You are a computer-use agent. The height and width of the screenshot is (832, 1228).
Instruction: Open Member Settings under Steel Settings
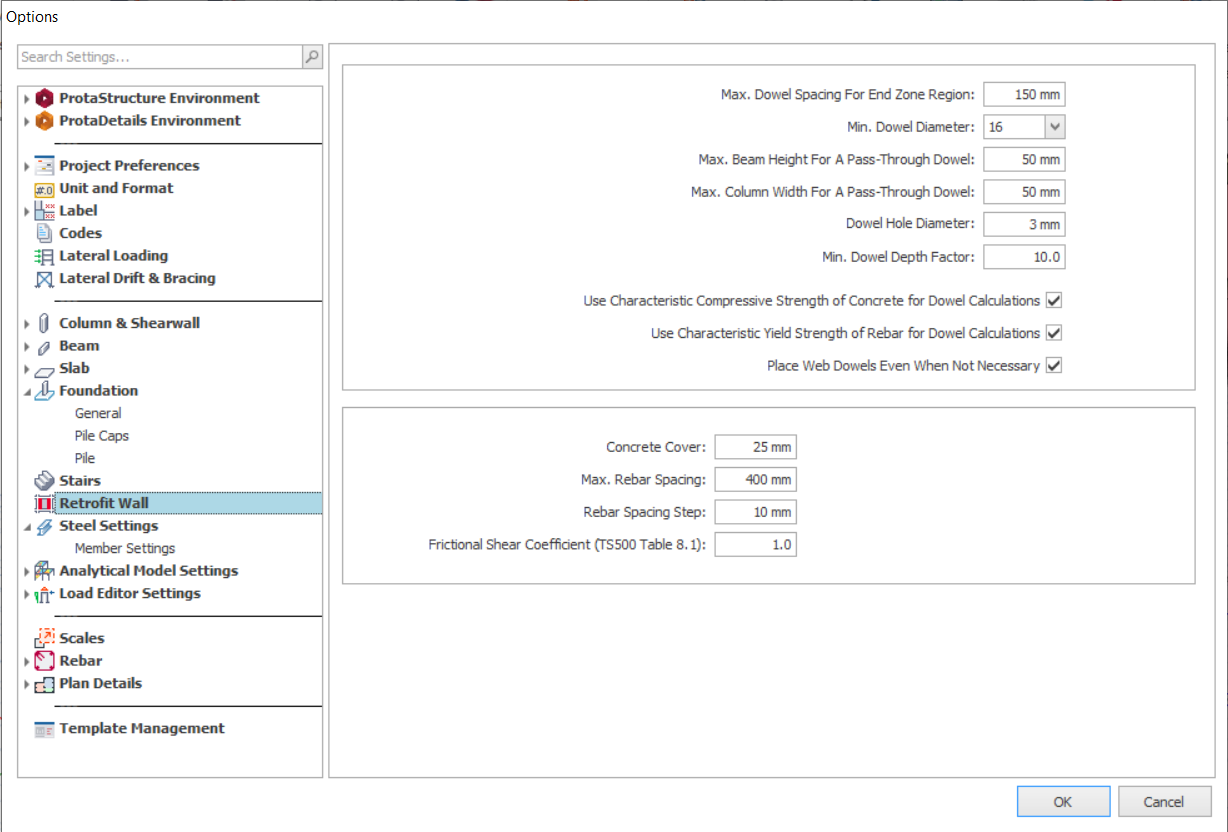click(x=124, y=548)
